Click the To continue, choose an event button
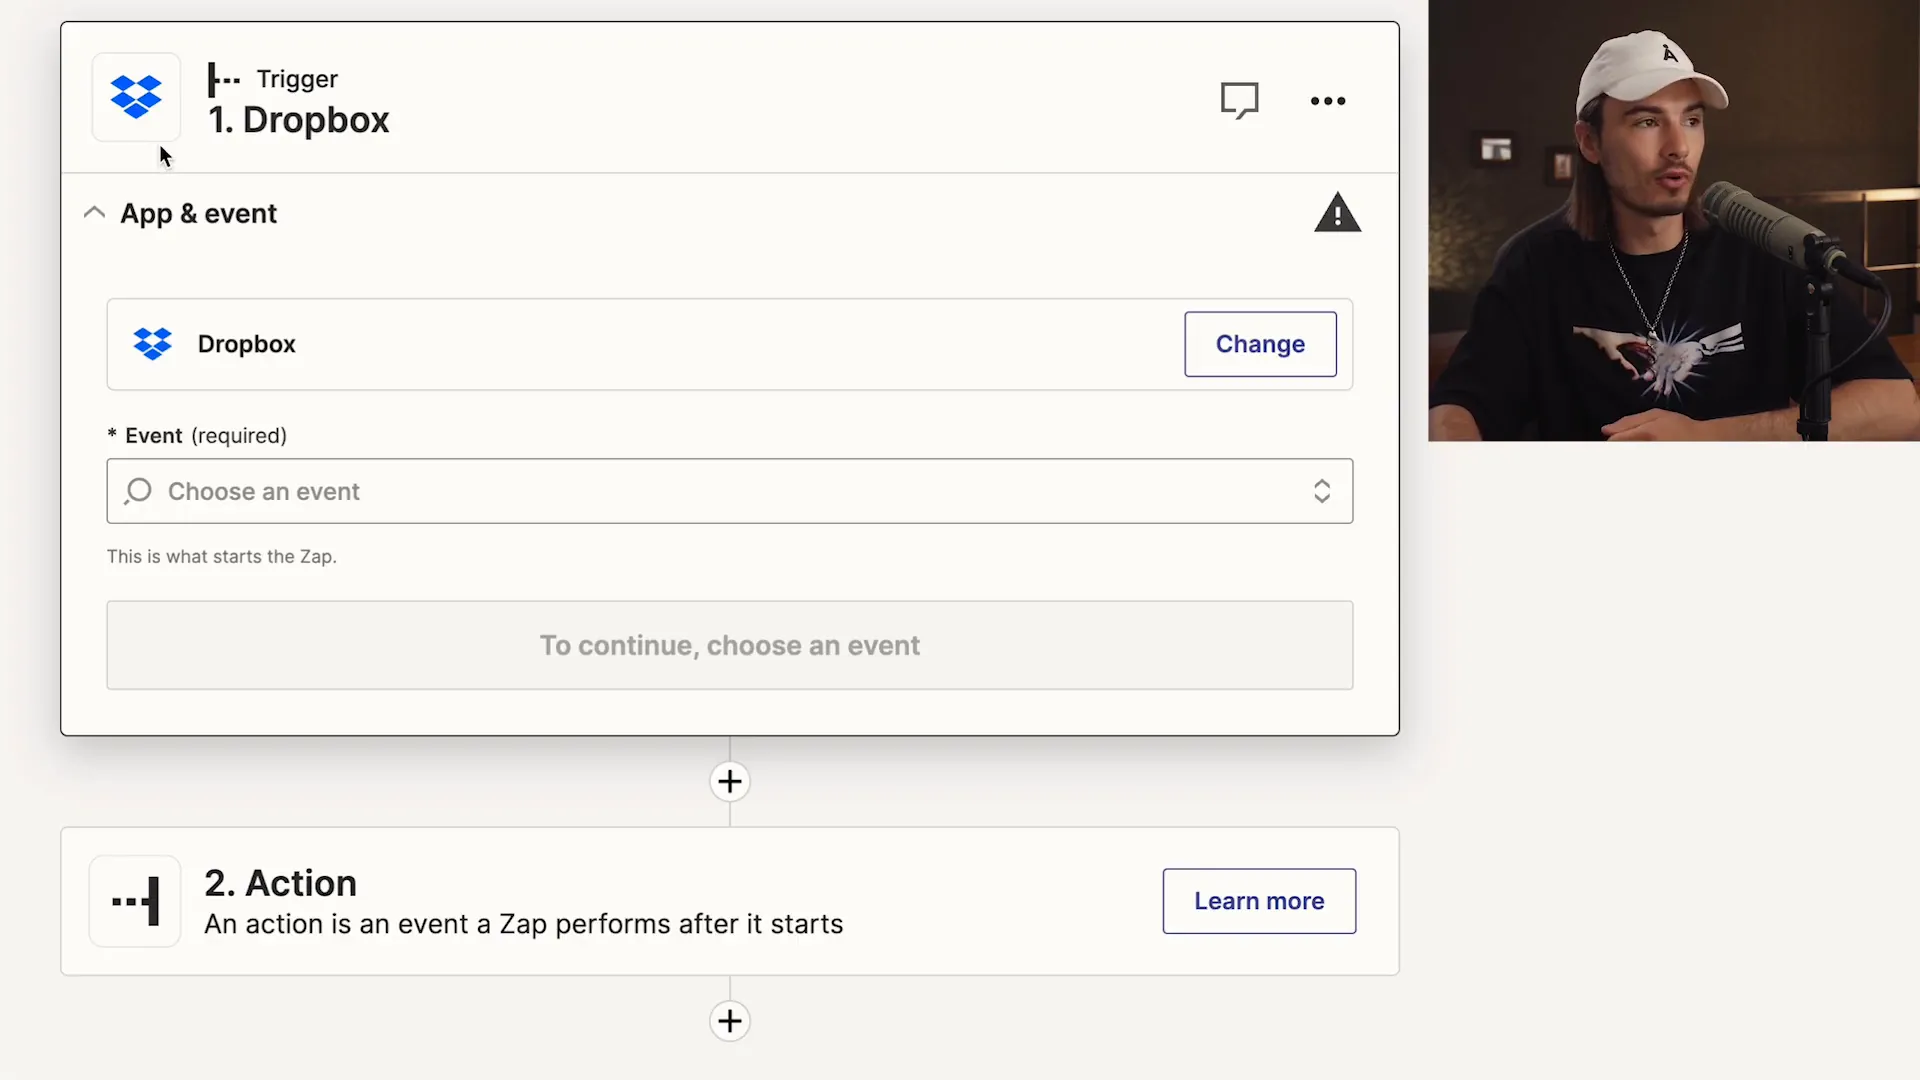The width and height of the screenshot is (1920, 1080). 730,645
